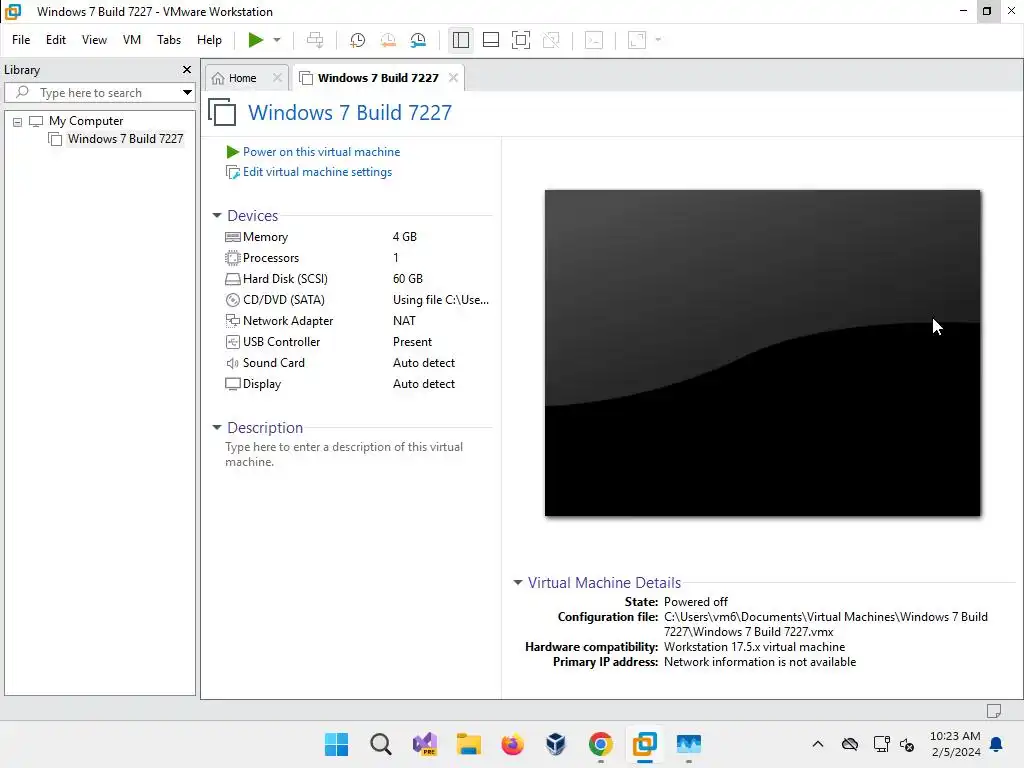Open the Tabs menu
Viewport: 1024px width, 768px height.
(x=168, y=40)
